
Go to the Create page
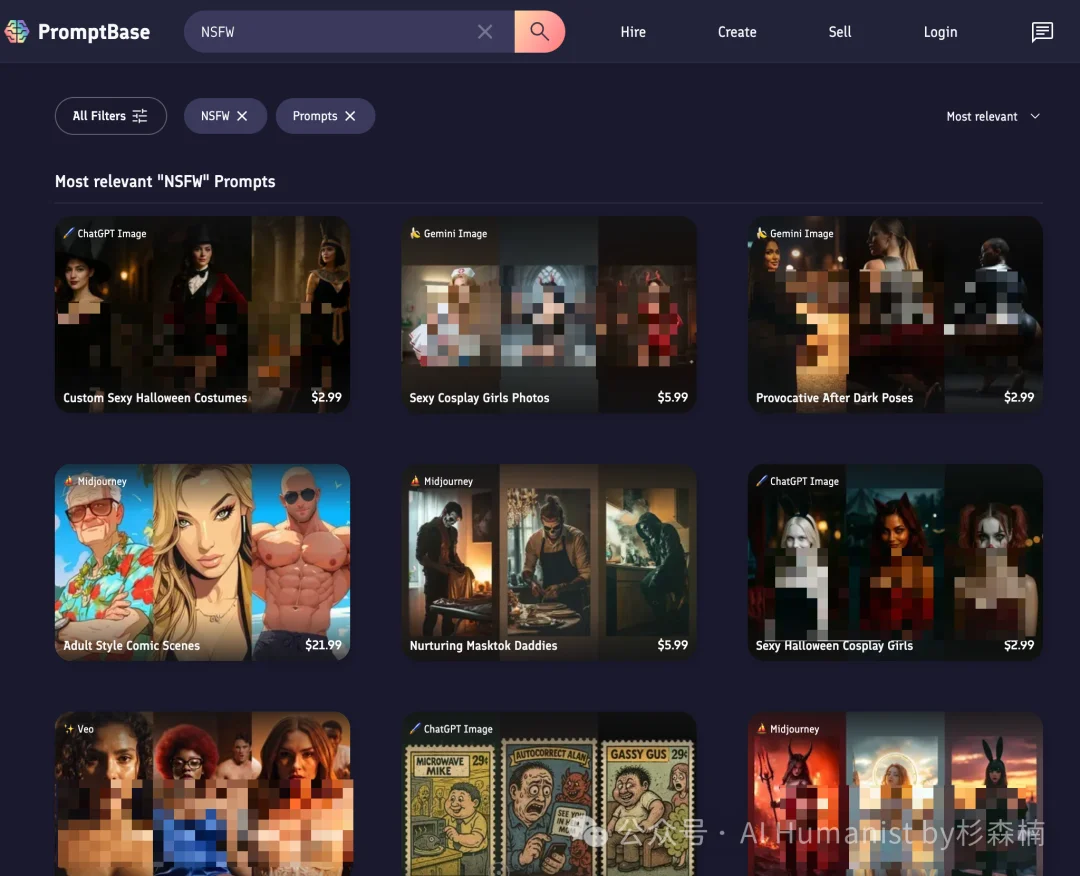click(737, 32)
